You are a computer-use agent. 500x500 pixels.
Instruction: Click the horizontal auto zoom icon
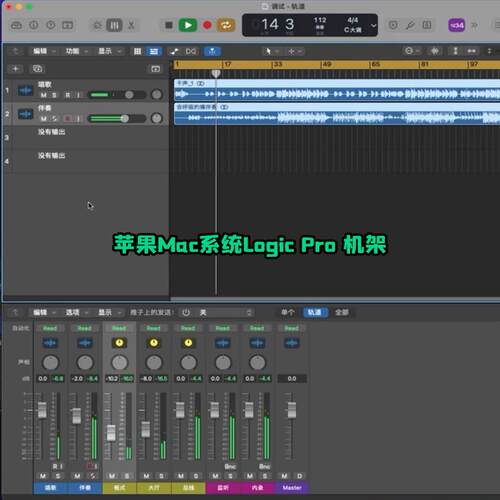[x=471, y=51]
